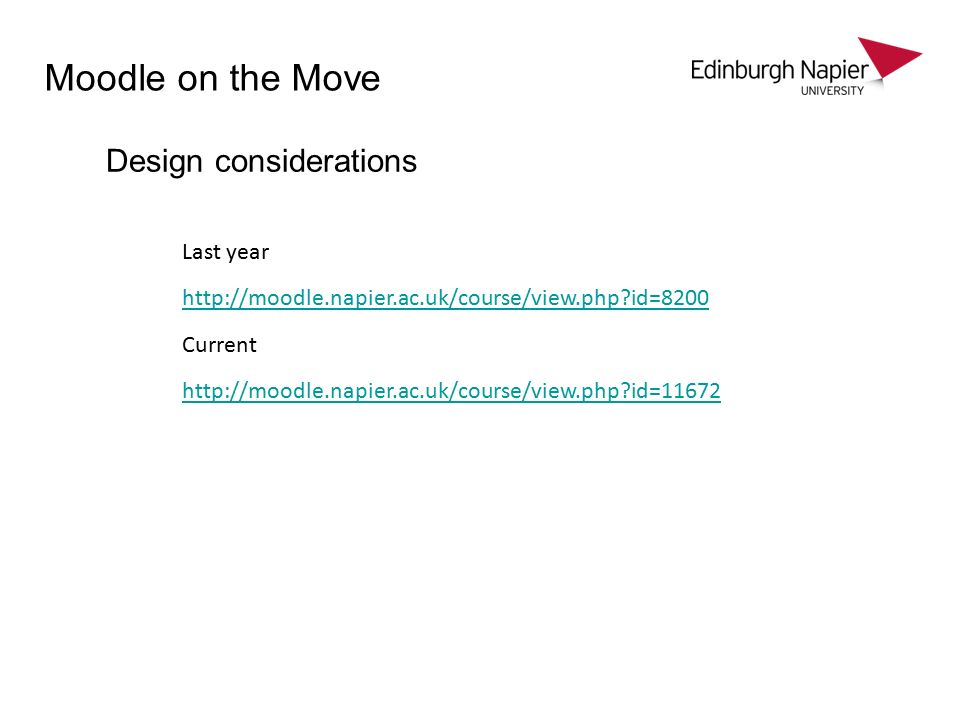The width and height of the screenshot is (960, 720).
Task: Select the 'Design considerations' subtitle
Action: 261,162
